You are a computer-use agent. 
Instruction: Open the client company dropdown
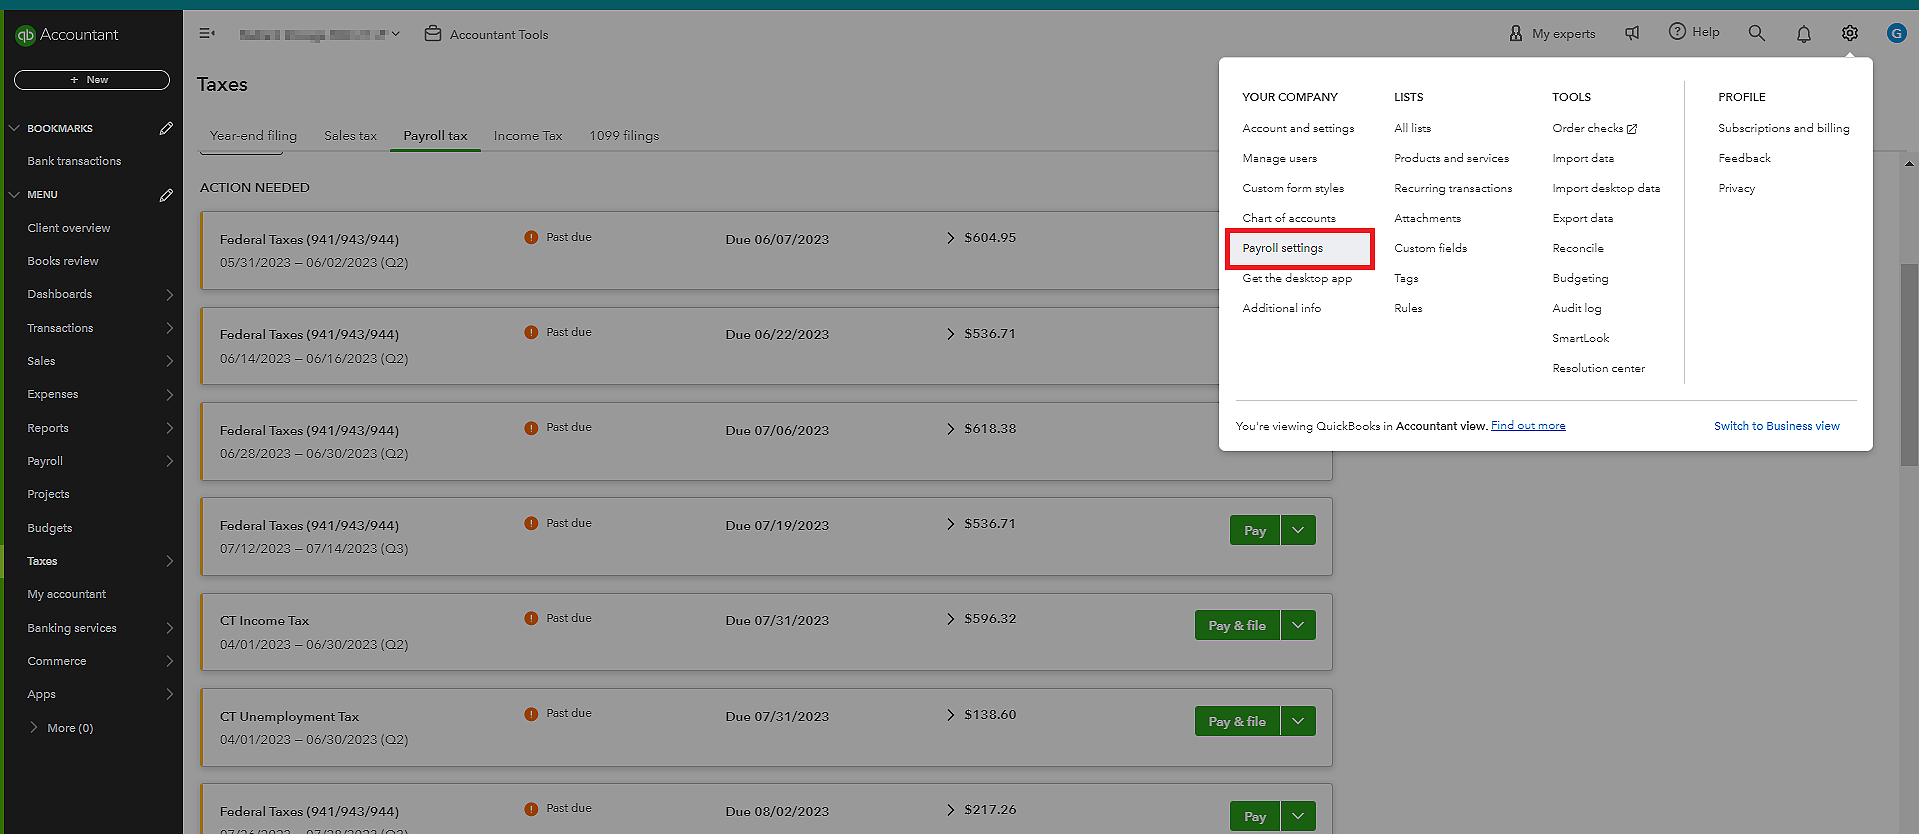tap(320, 34)
